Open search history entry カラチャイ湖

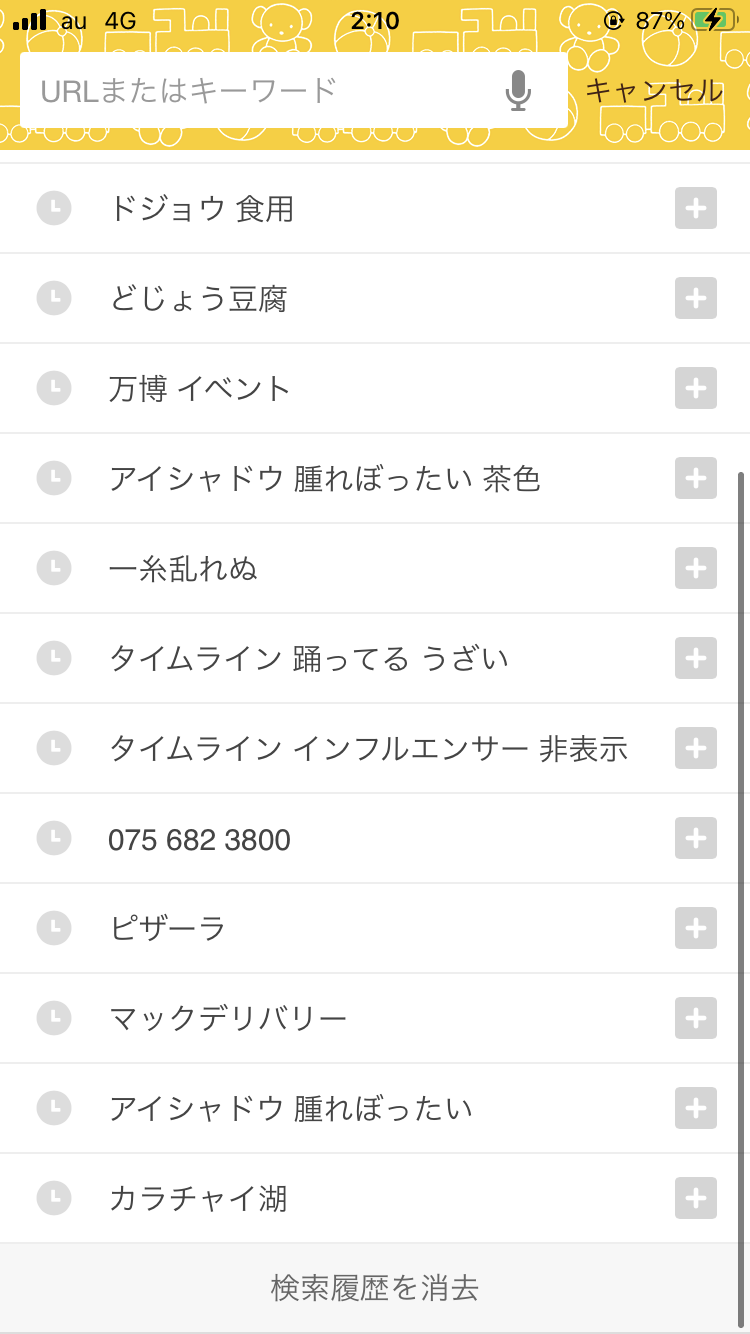(x=198, y=1198)
